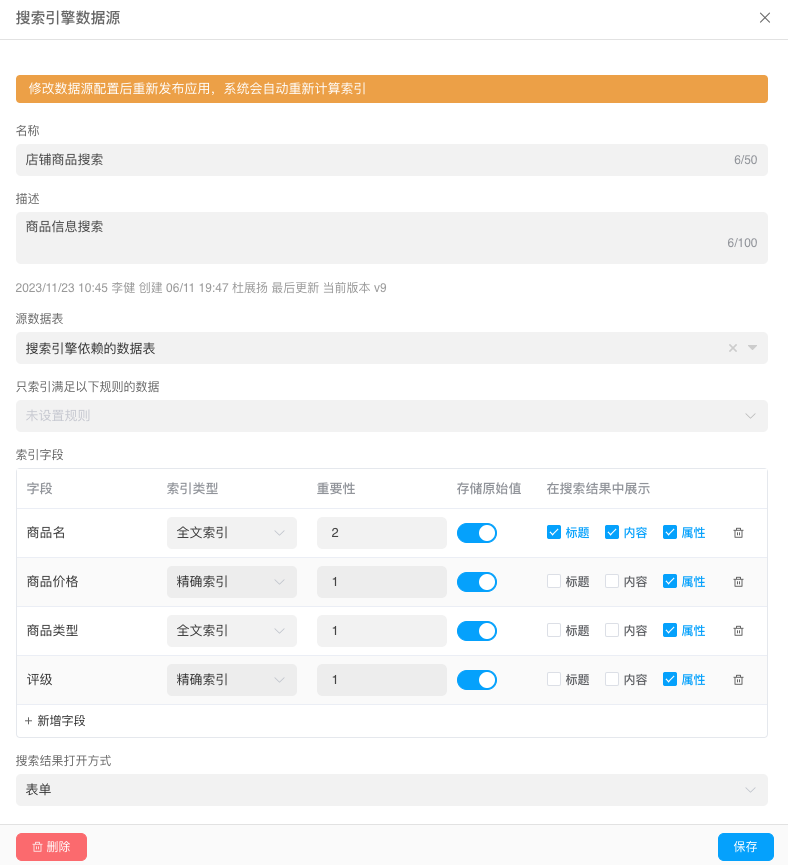
Task: Check 内容 checkbox for 商品价格
Action: [612, 582]
